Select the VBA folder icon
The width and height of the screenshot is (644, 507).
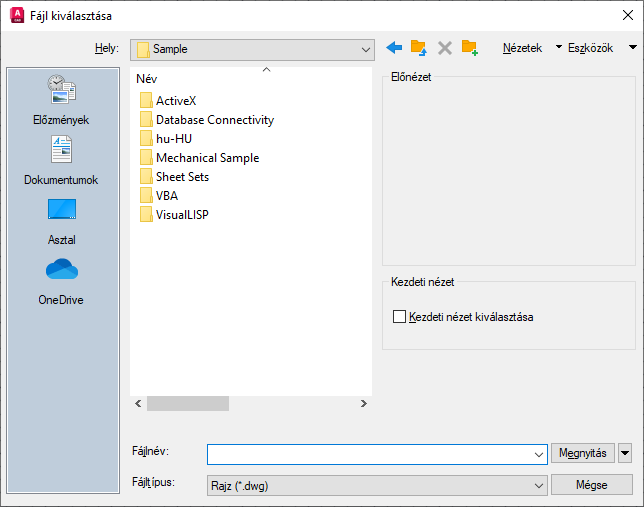[x=146, y=195]
